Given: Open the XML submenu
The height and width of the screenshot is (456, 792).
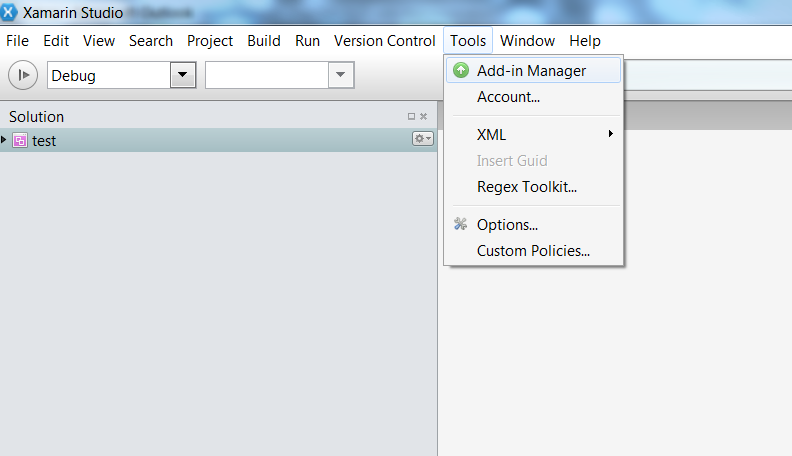Looking at the screenshot, I should [x=533, y=135].
